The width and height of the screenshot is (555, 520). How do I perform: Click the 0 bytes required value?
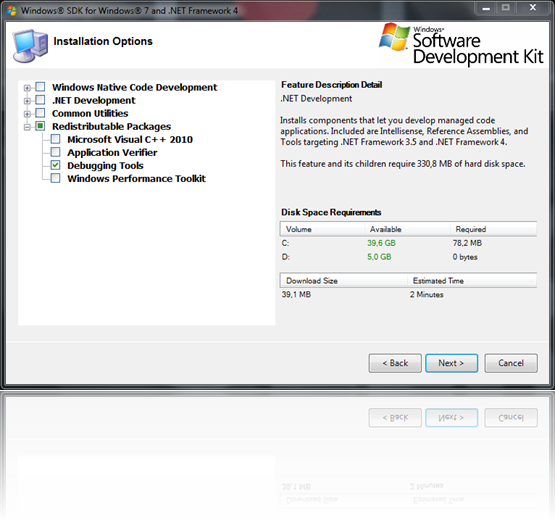pos(465,257)
